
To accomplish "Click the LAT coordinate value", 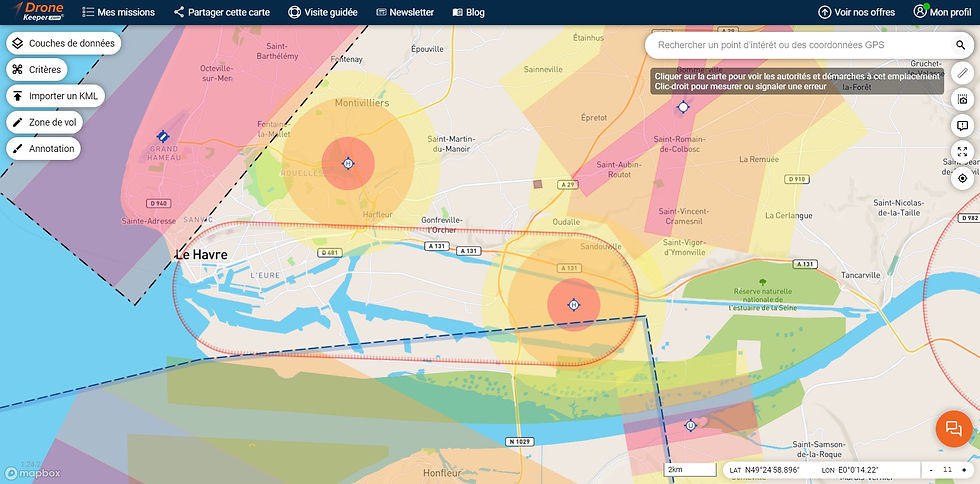I will (773, 470).
